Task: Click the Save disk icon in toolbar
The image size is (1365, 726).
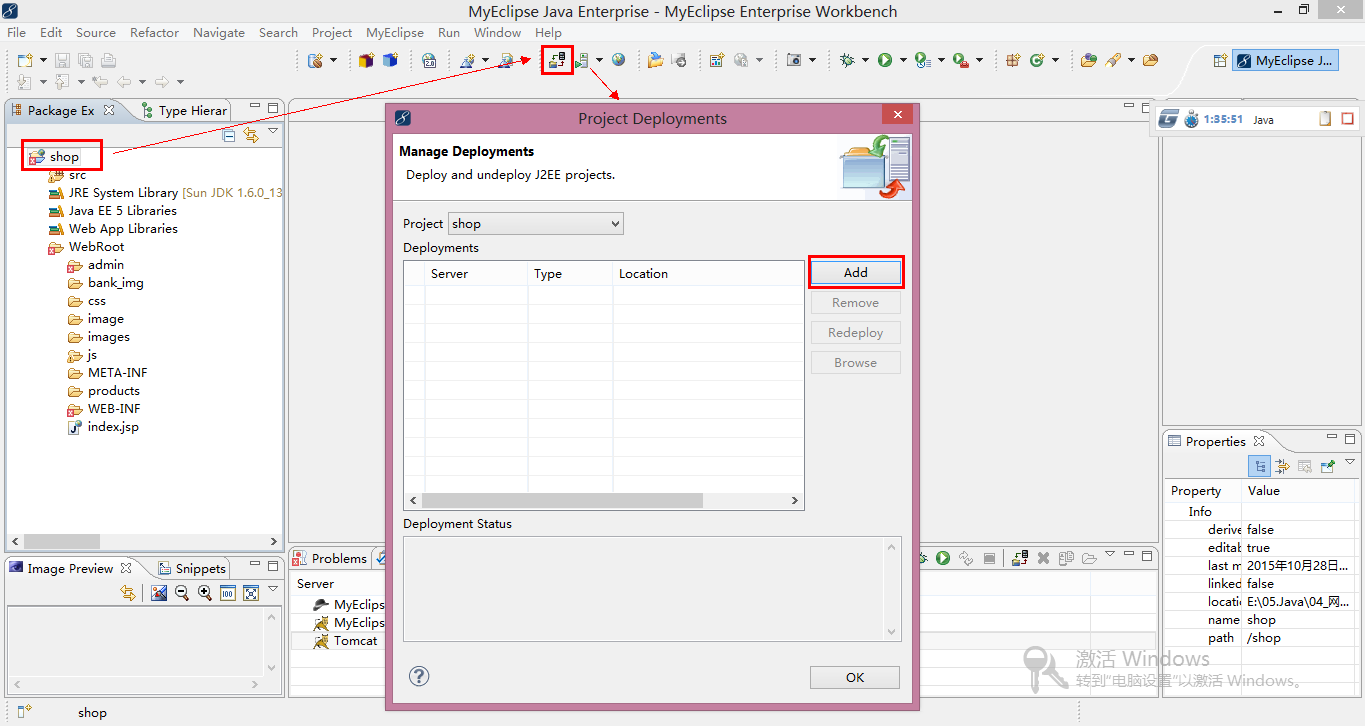Action: click(62, 60)
